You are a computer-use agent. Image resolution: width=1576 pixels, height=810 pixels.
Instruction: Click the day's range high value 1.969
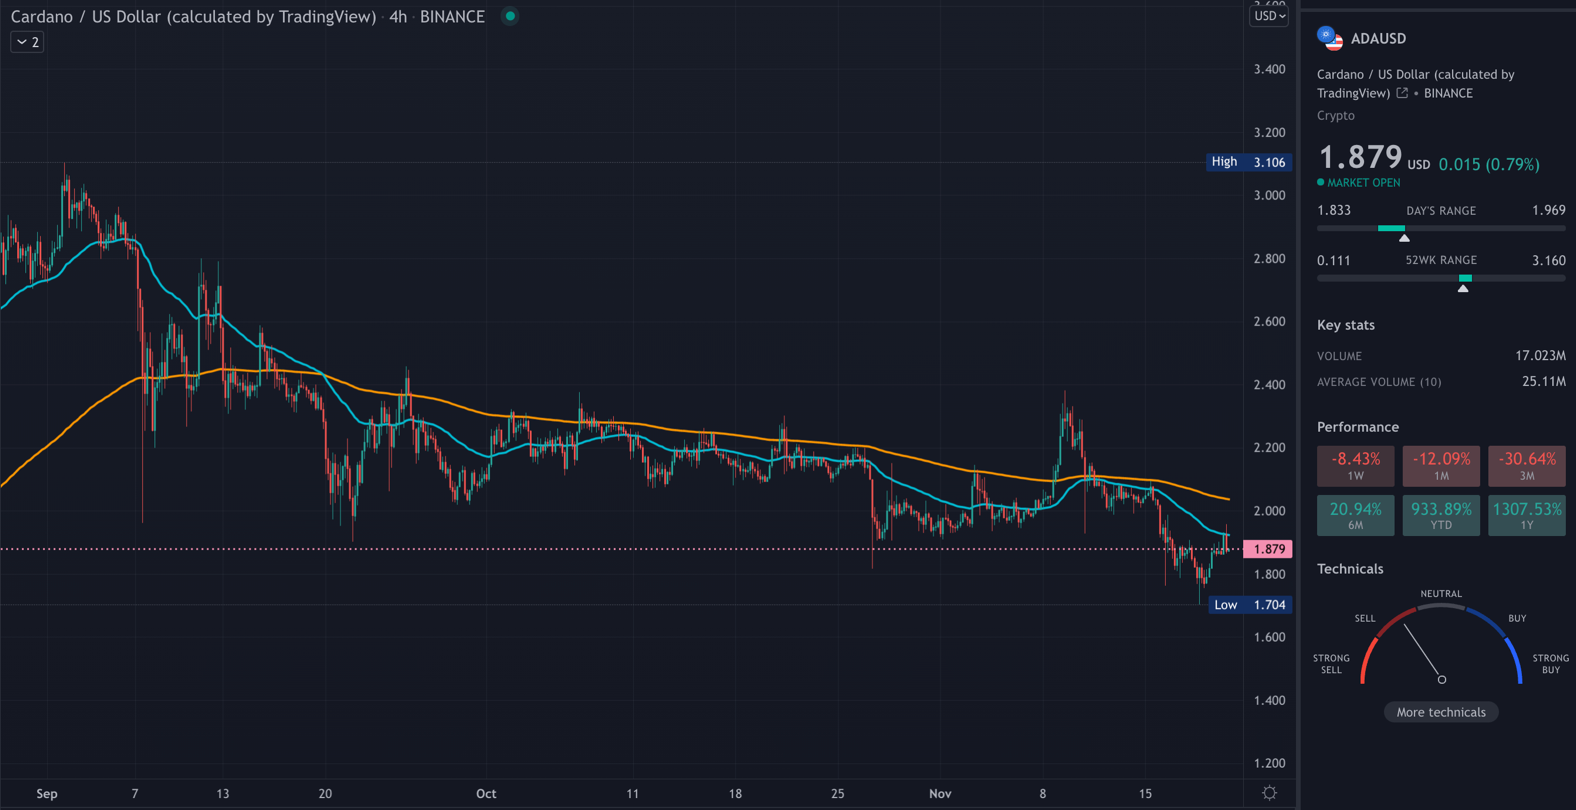[1549, 211]
